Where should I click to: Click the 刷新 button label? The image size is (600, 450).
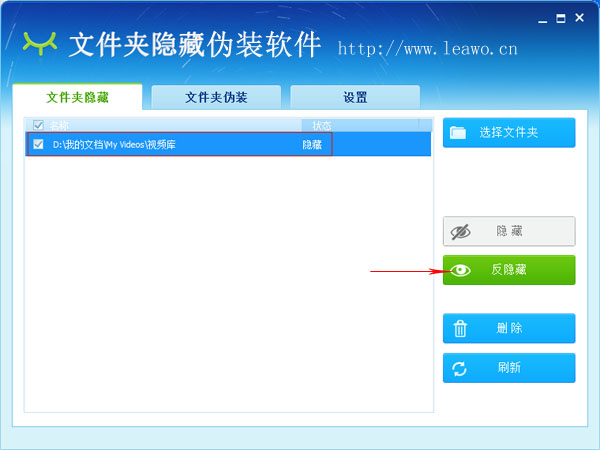coord(509,368)
